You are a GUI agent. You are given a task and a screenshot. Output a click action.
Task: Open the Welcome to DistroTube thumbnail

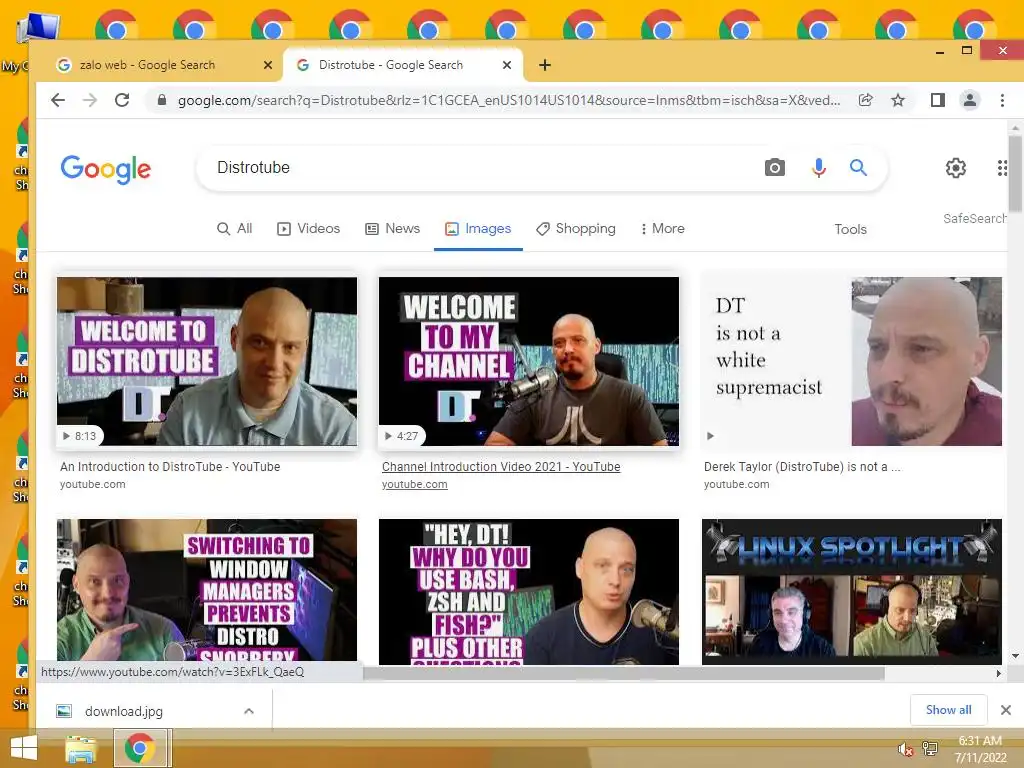[207, 361]
